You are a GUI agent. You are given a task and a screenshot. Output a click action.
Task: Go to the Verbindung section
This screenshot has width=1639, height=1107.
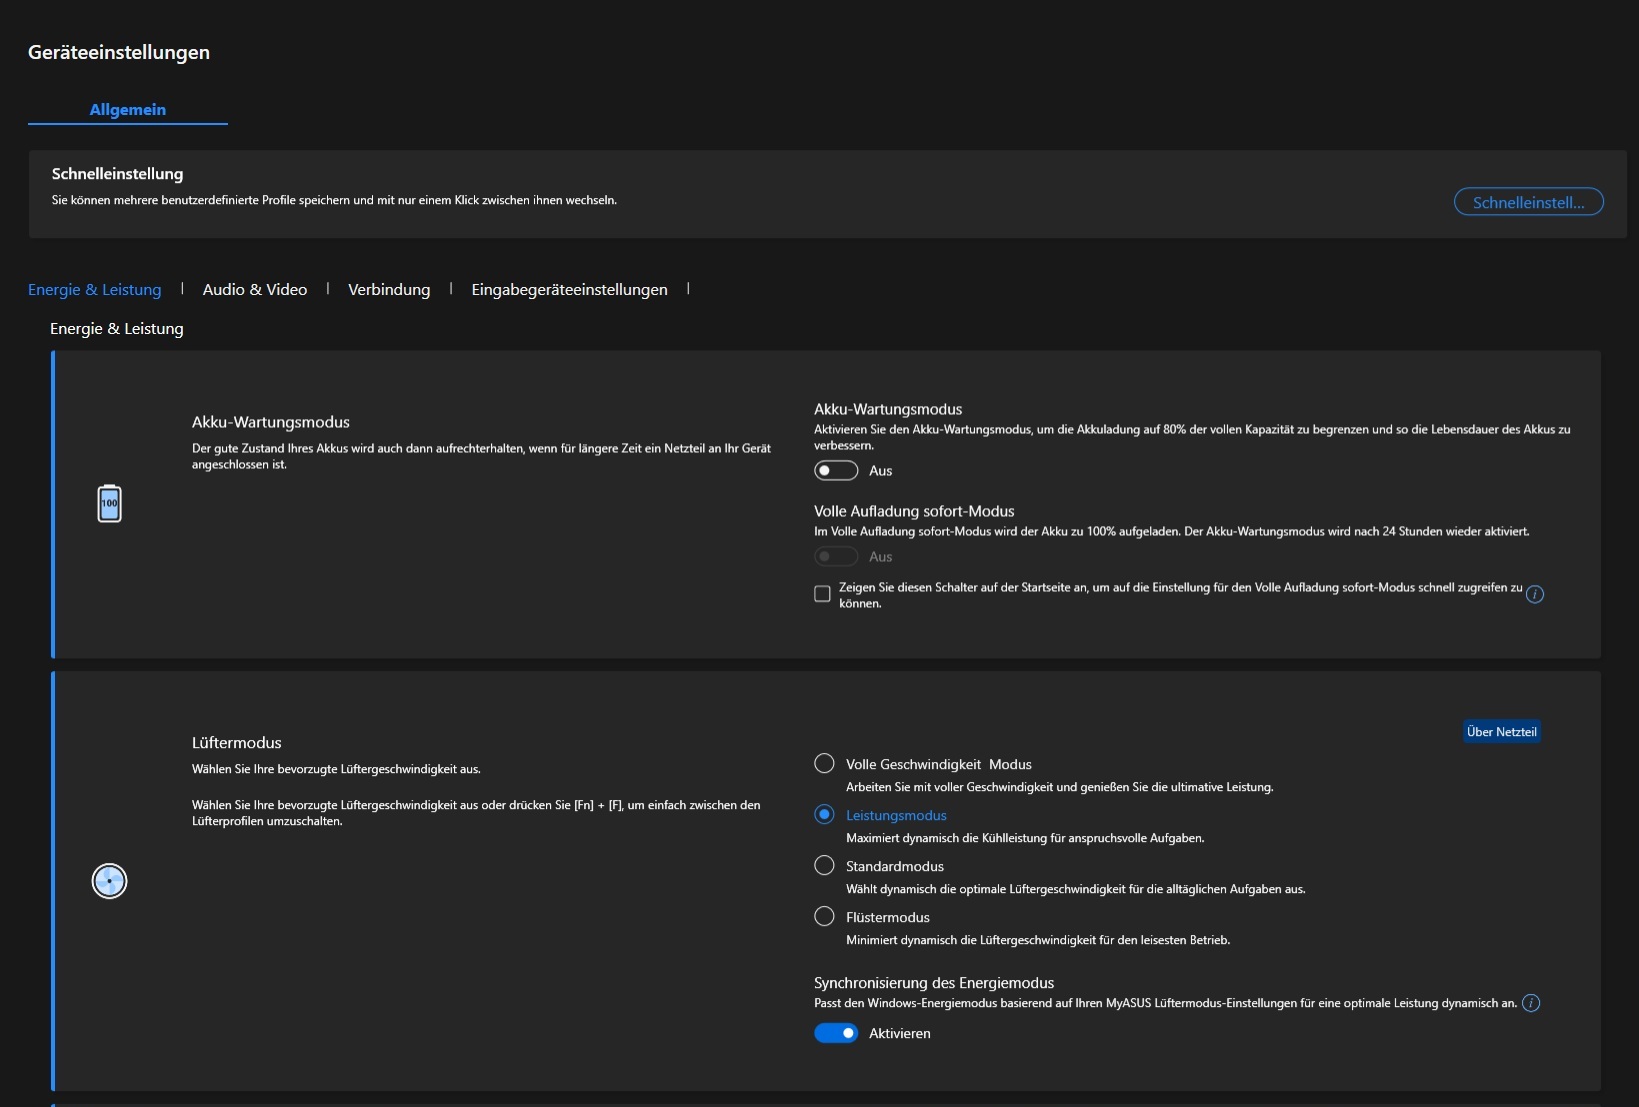pos(389,290)
